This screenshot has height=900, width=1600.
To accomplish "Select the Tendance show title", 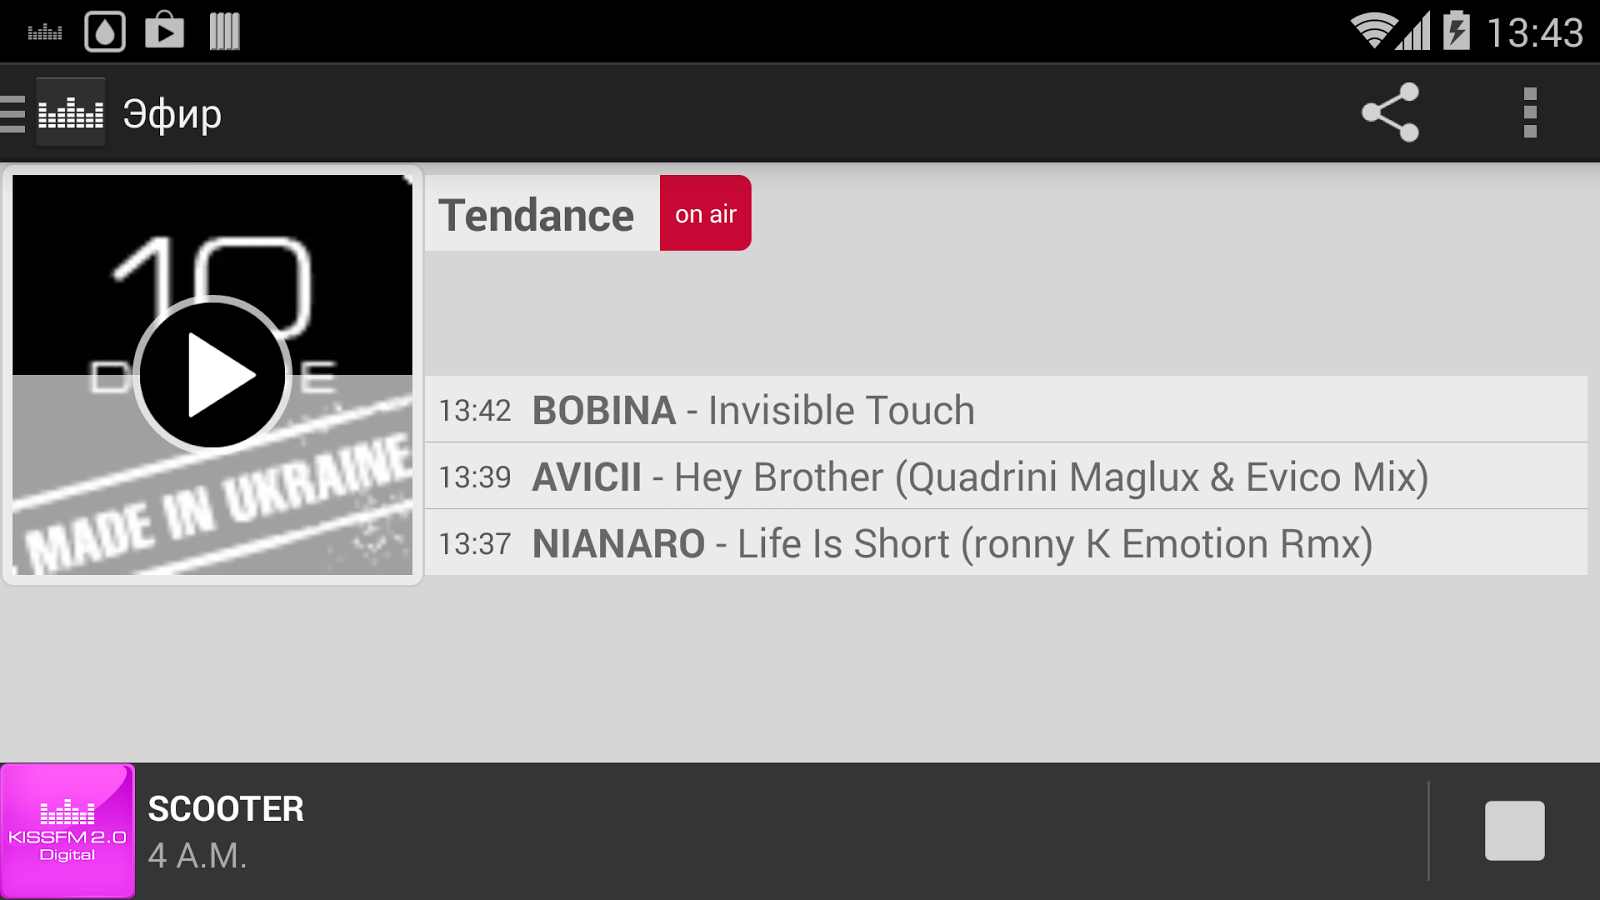I will (x=536, y=215).
